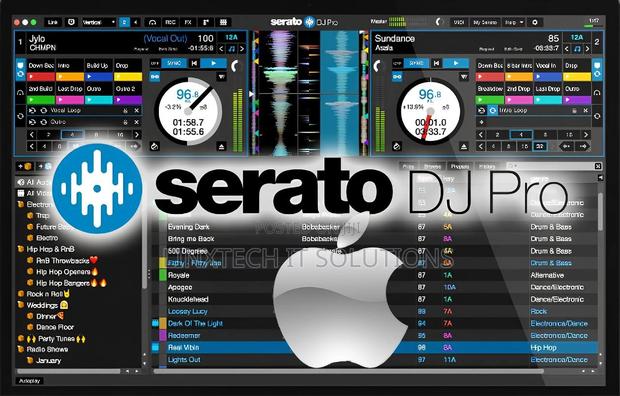
Task: Lock the Vocal Loop on deck 1
Action: point(125,111)
